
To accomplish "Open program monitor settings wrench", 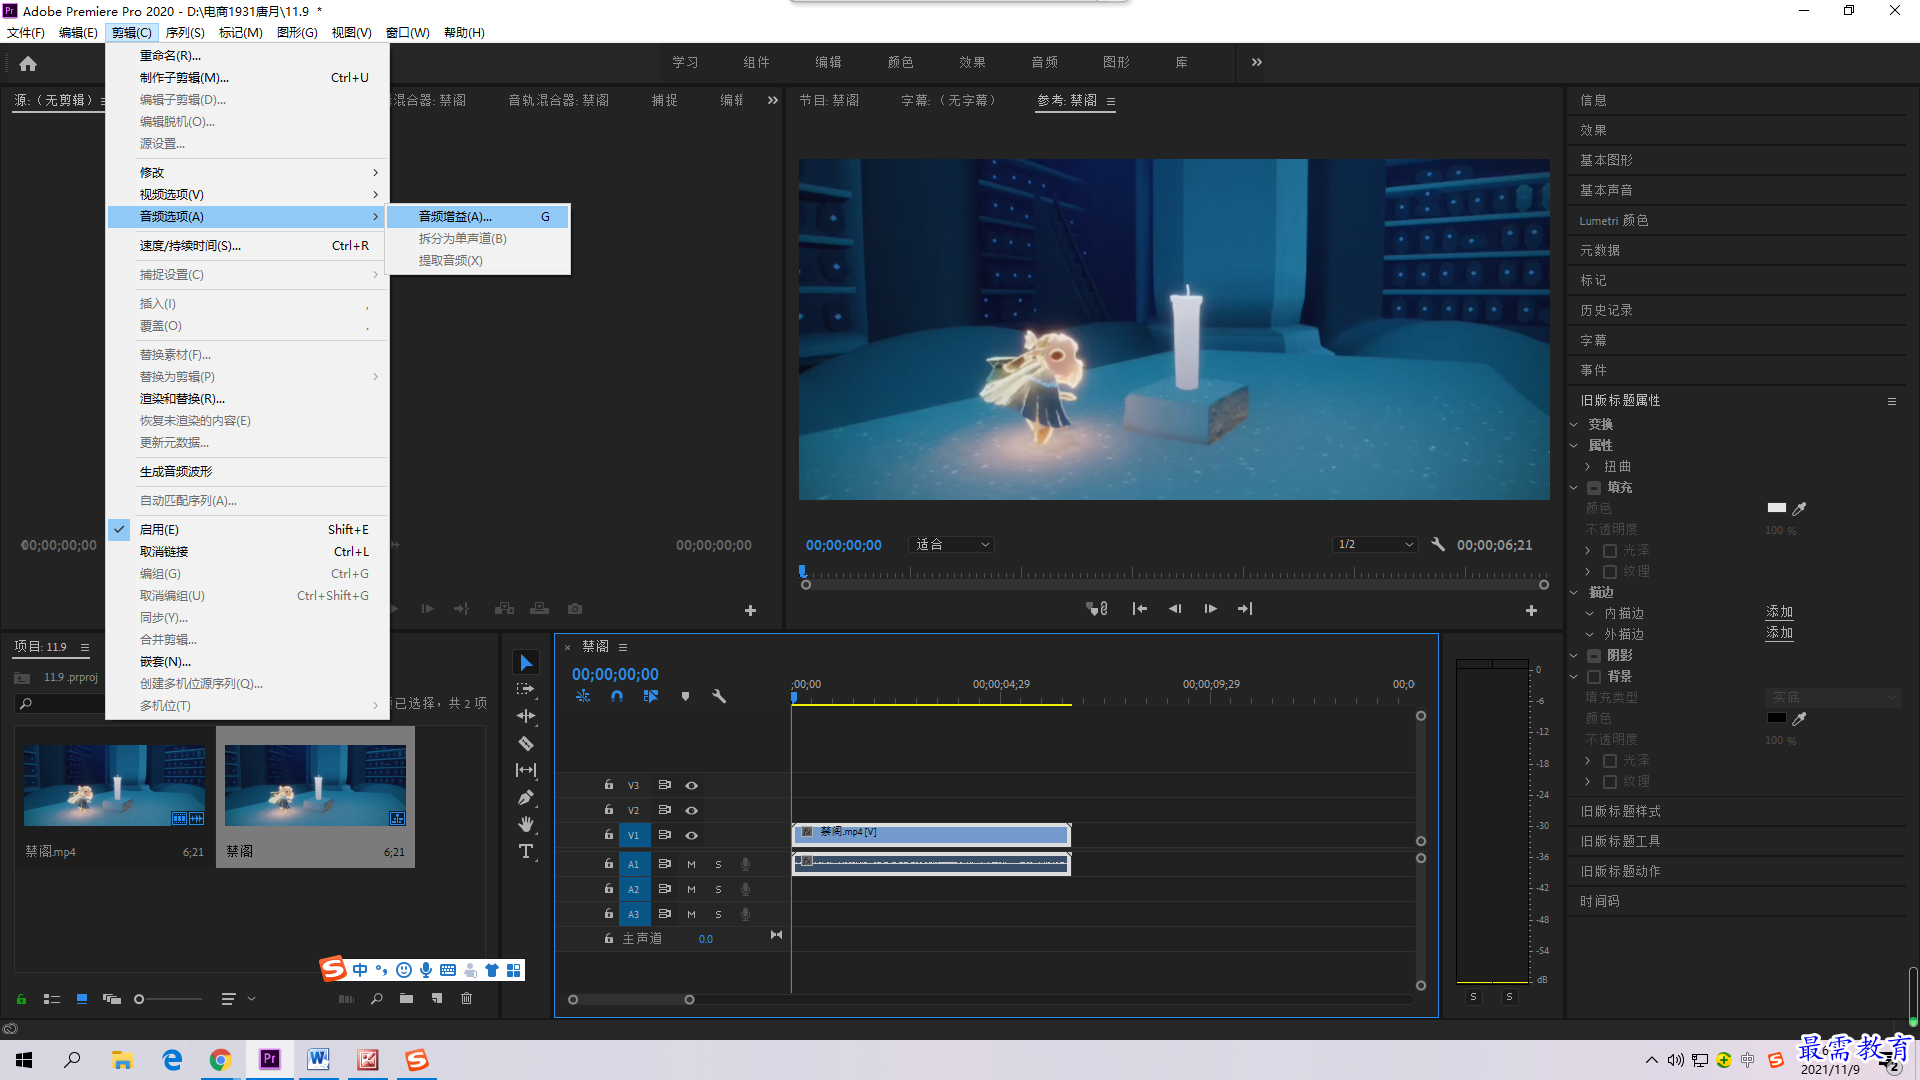I will coord(1438,544).
